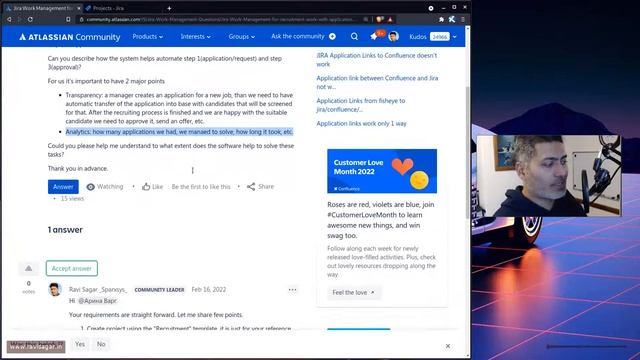Open the user profile avatar menu
Screen dimensions: 640x360
tap(393, 36)
